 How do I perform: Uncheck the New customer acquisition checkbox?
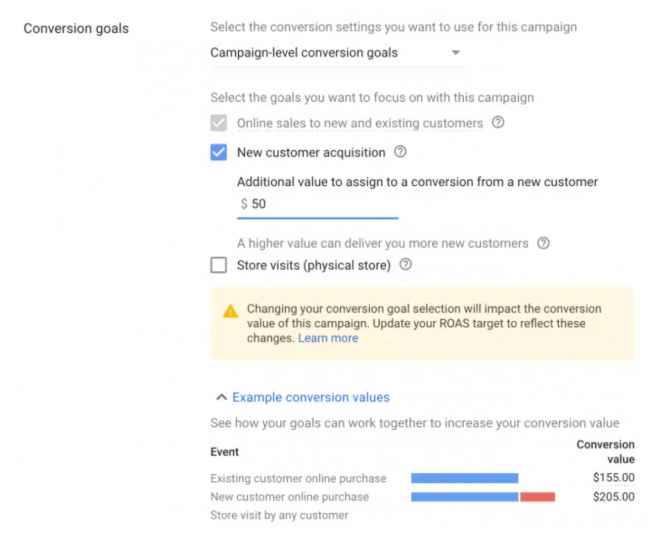[219, 152]
